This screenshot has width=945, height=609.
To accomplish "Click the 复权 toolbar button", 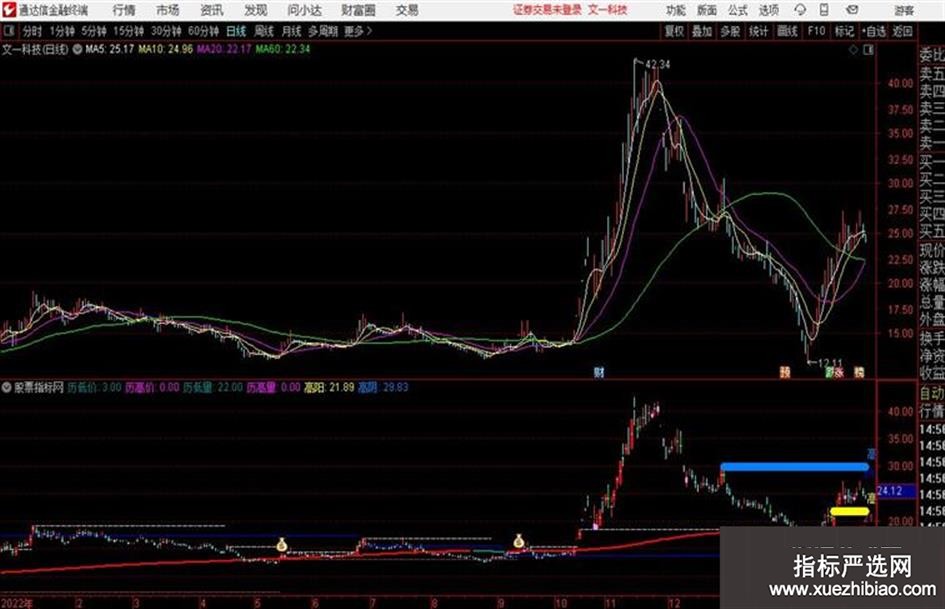I will (674, 31).
